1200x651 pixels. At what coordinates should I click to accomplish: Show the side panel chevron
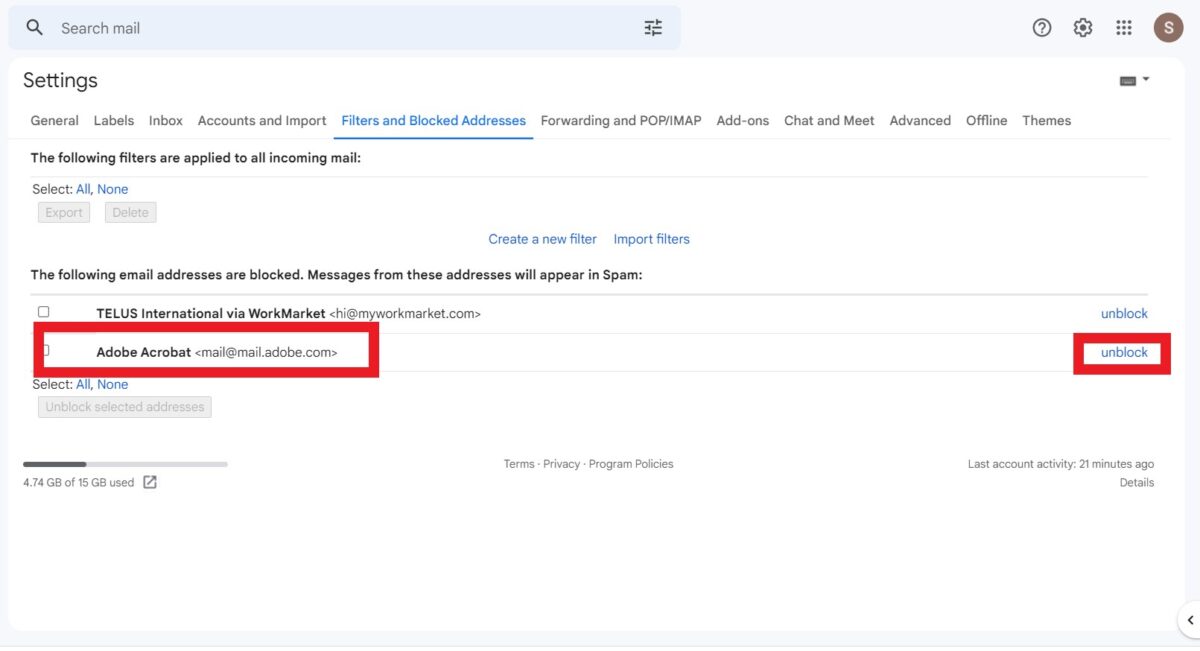pyautogui.click(x=1188, y=619)
